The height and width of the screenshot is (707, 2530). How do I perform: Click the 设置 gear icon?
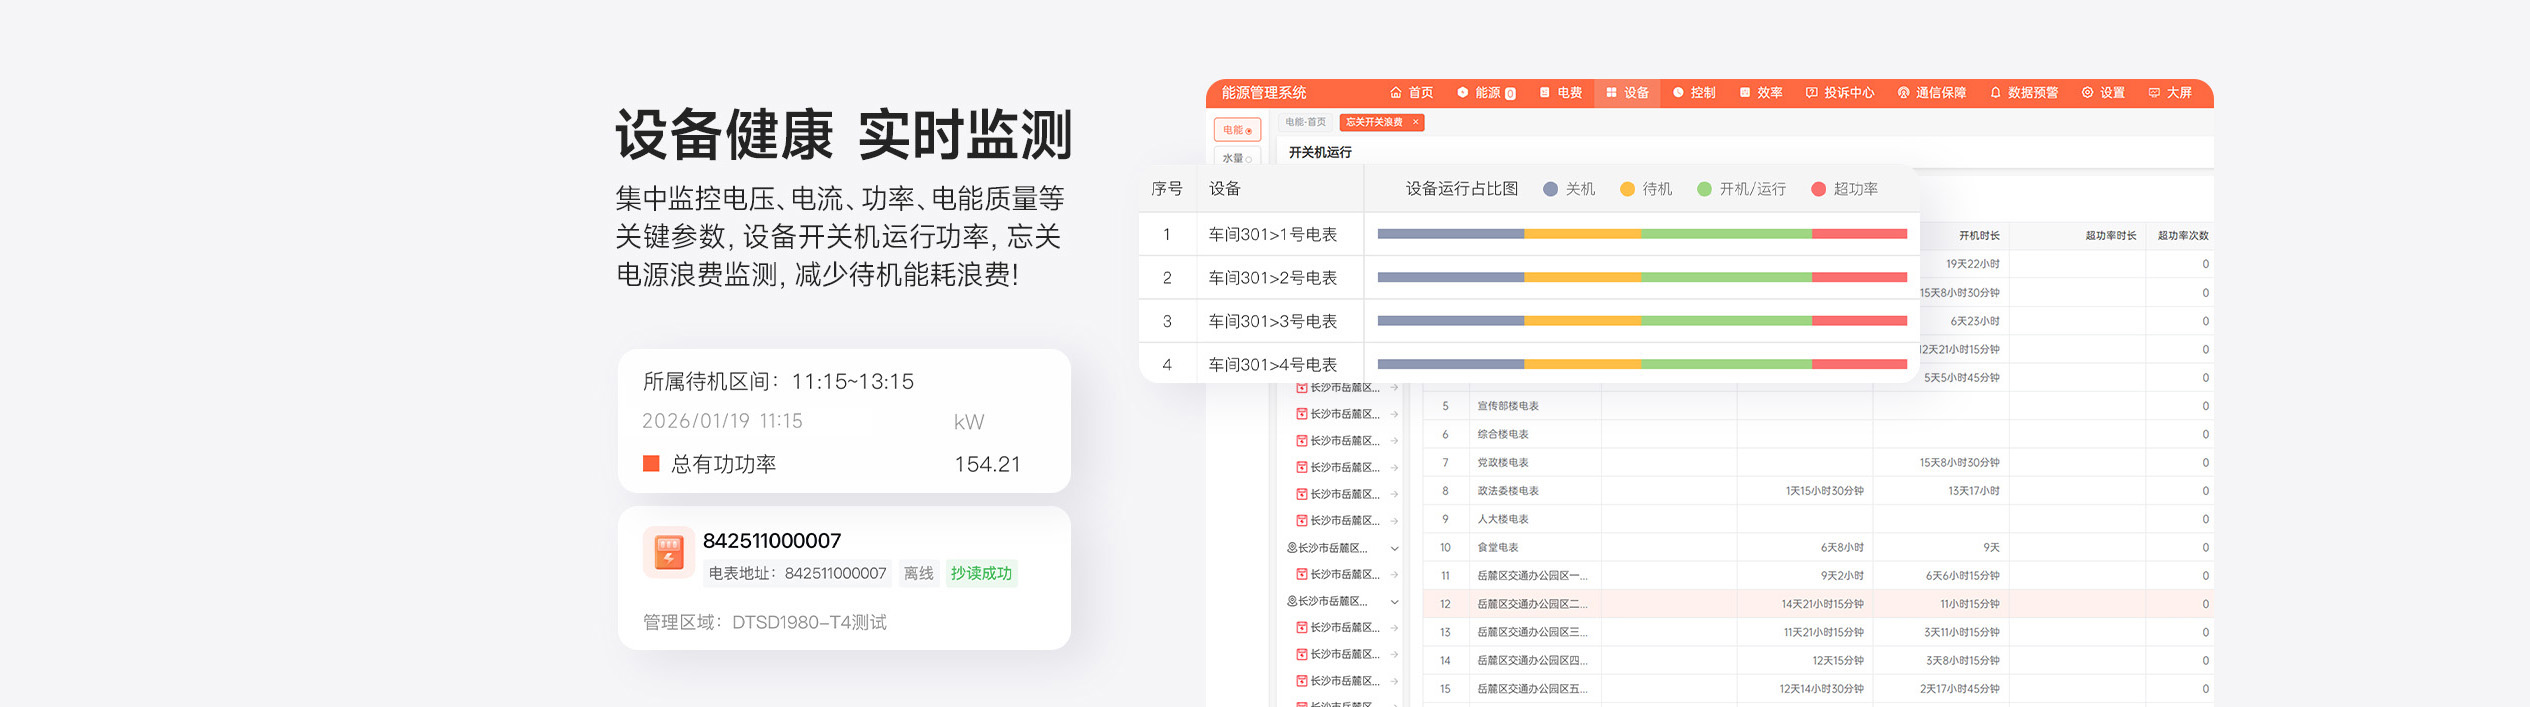pos(2087,93)
